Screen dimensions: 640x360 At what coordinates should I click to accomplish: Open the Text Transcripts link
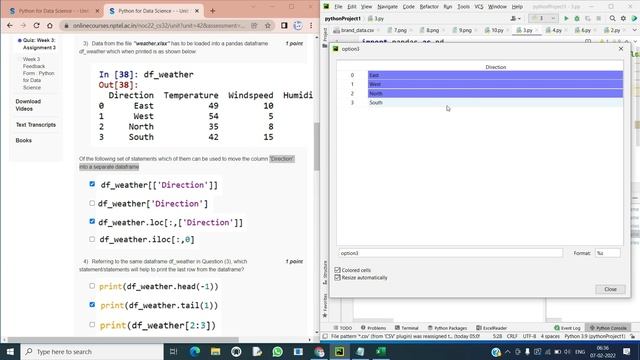tap(36, 125)
